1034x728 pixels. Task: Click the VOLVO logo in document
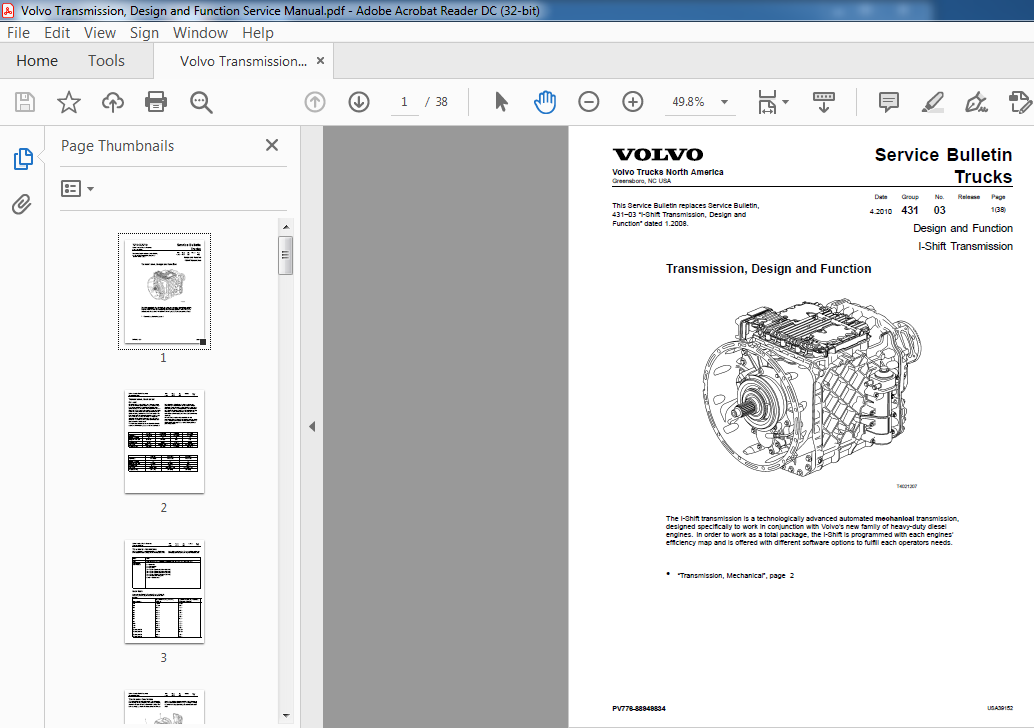[x=657, y=155]
